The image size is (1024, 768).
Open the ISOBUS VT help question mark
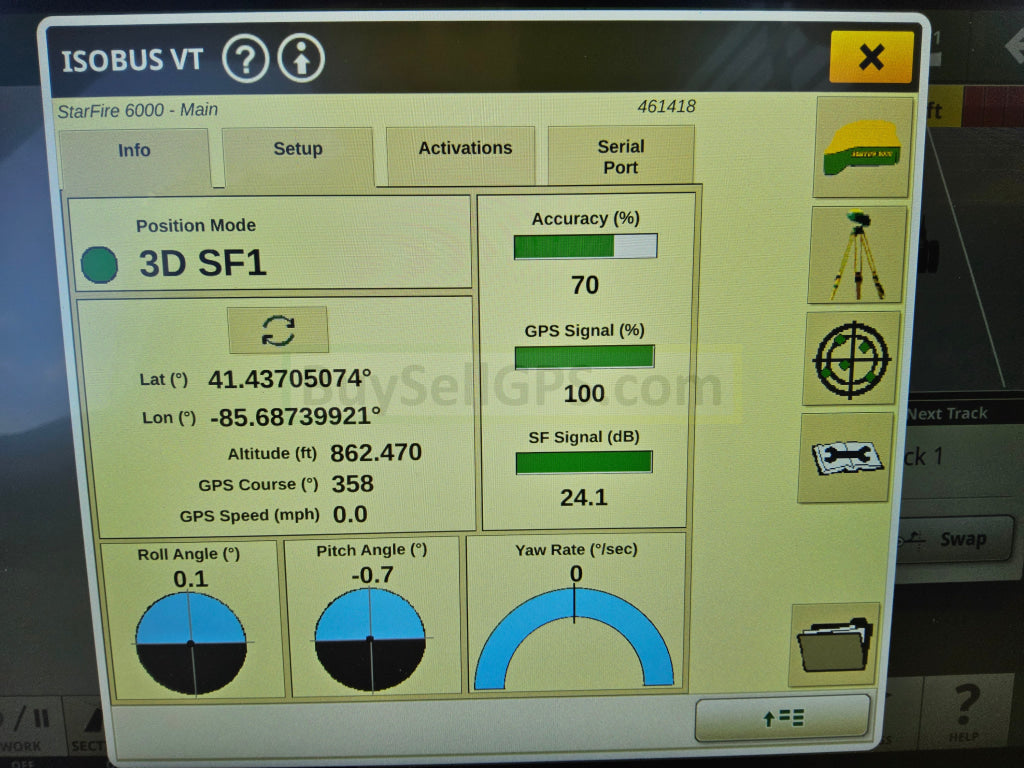click(245, 59)
